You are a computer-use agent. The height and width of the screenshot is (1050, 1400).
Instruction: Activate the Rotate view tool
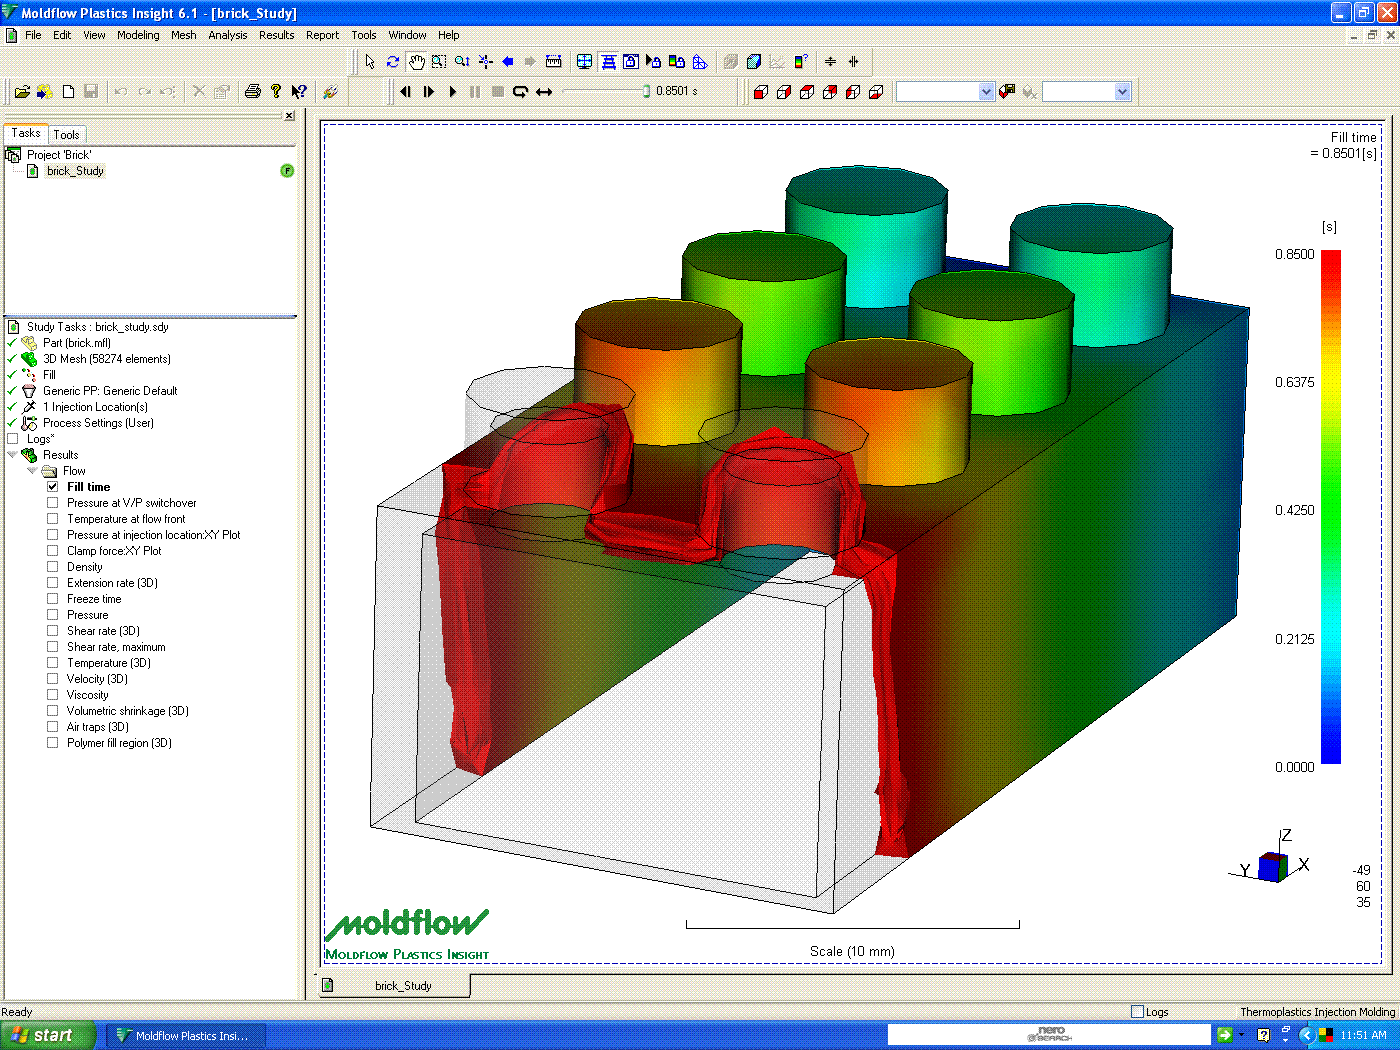(x=393, y=62)
